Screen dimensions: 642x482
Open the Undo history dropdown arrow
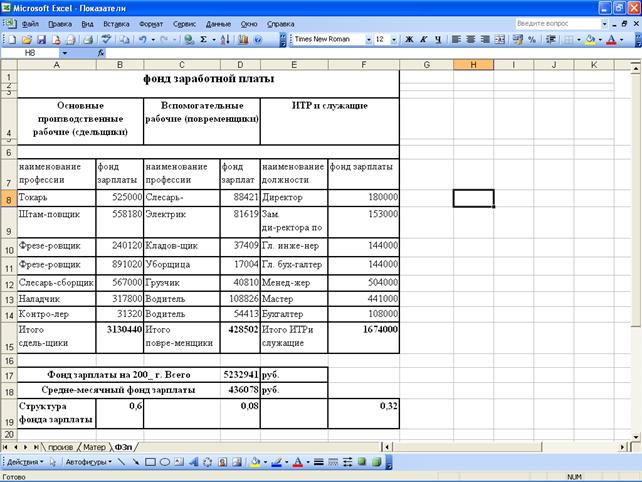153,40
